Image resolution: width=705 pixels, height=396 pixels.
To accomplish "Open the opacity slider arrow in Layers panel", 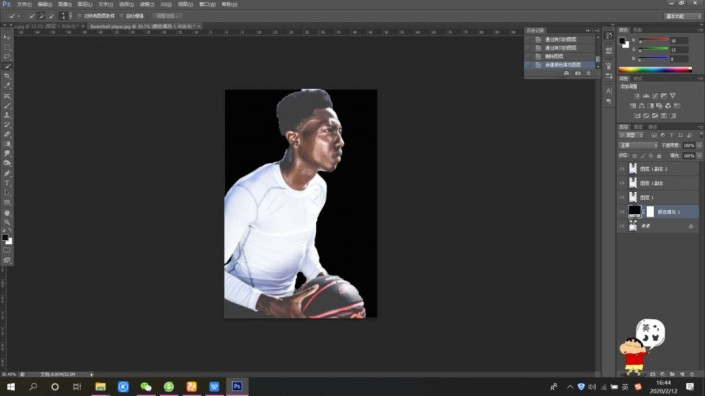I will click(x=699, y=145).
